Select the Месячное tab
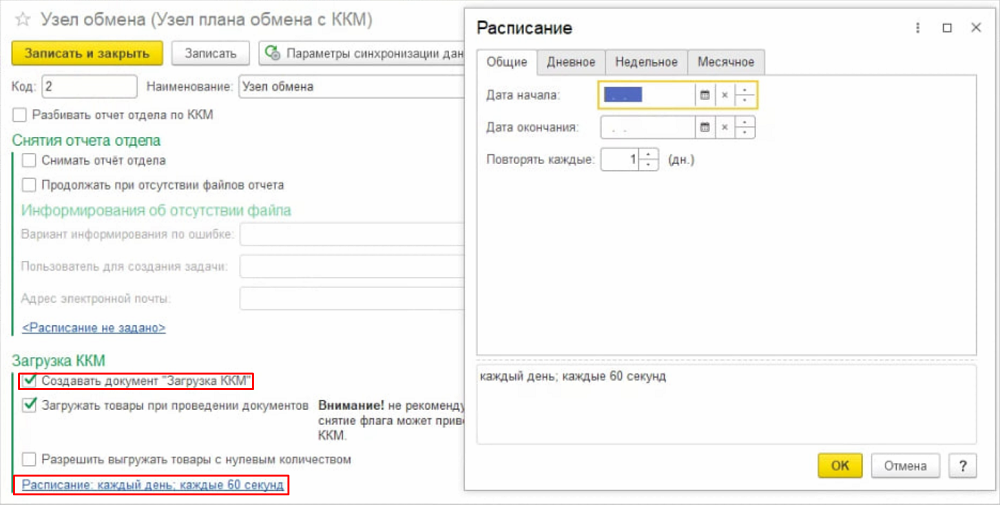The image size is (1000, 505). pyautogui.click(x=726, y=62)
